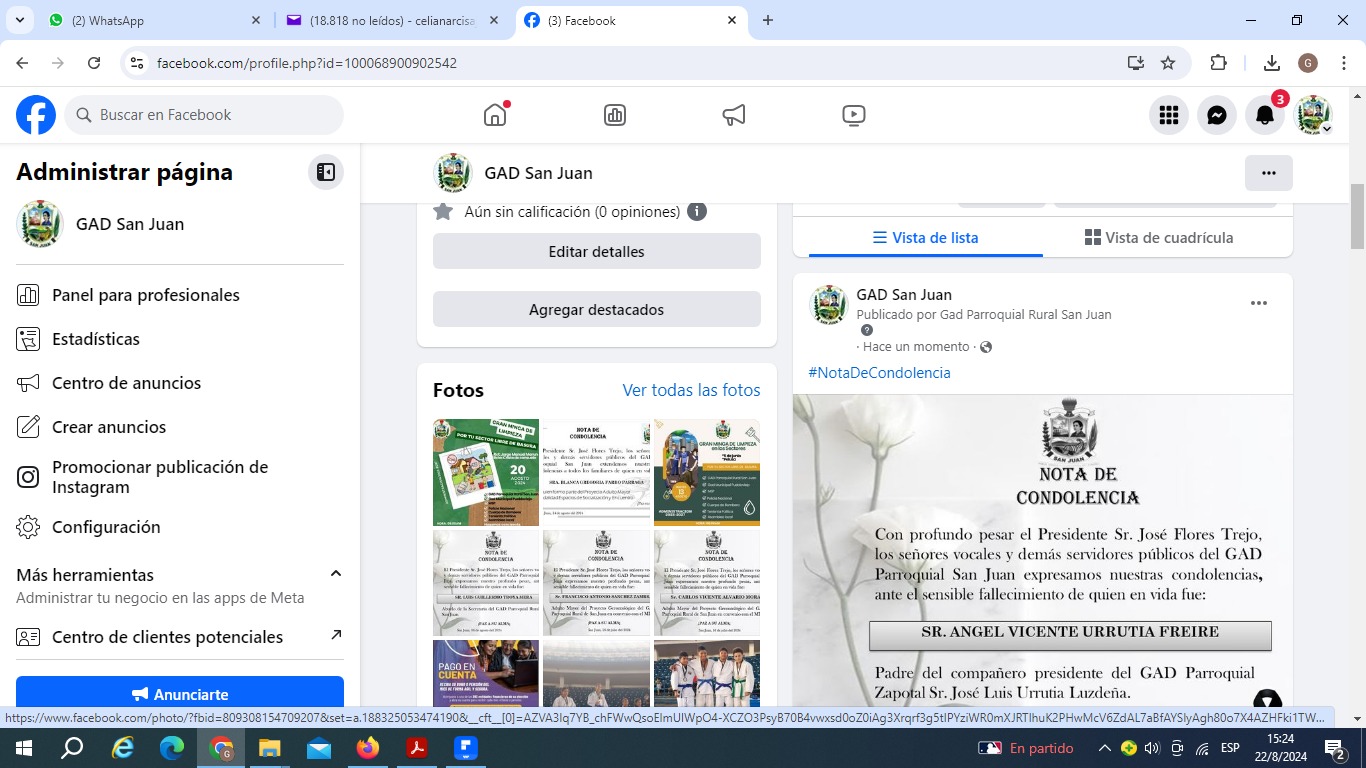Image resolution: width=1366 pixels, height=768 pixels.
Task: Open notifications bell icon
Action: click(x=1265, y=115)
